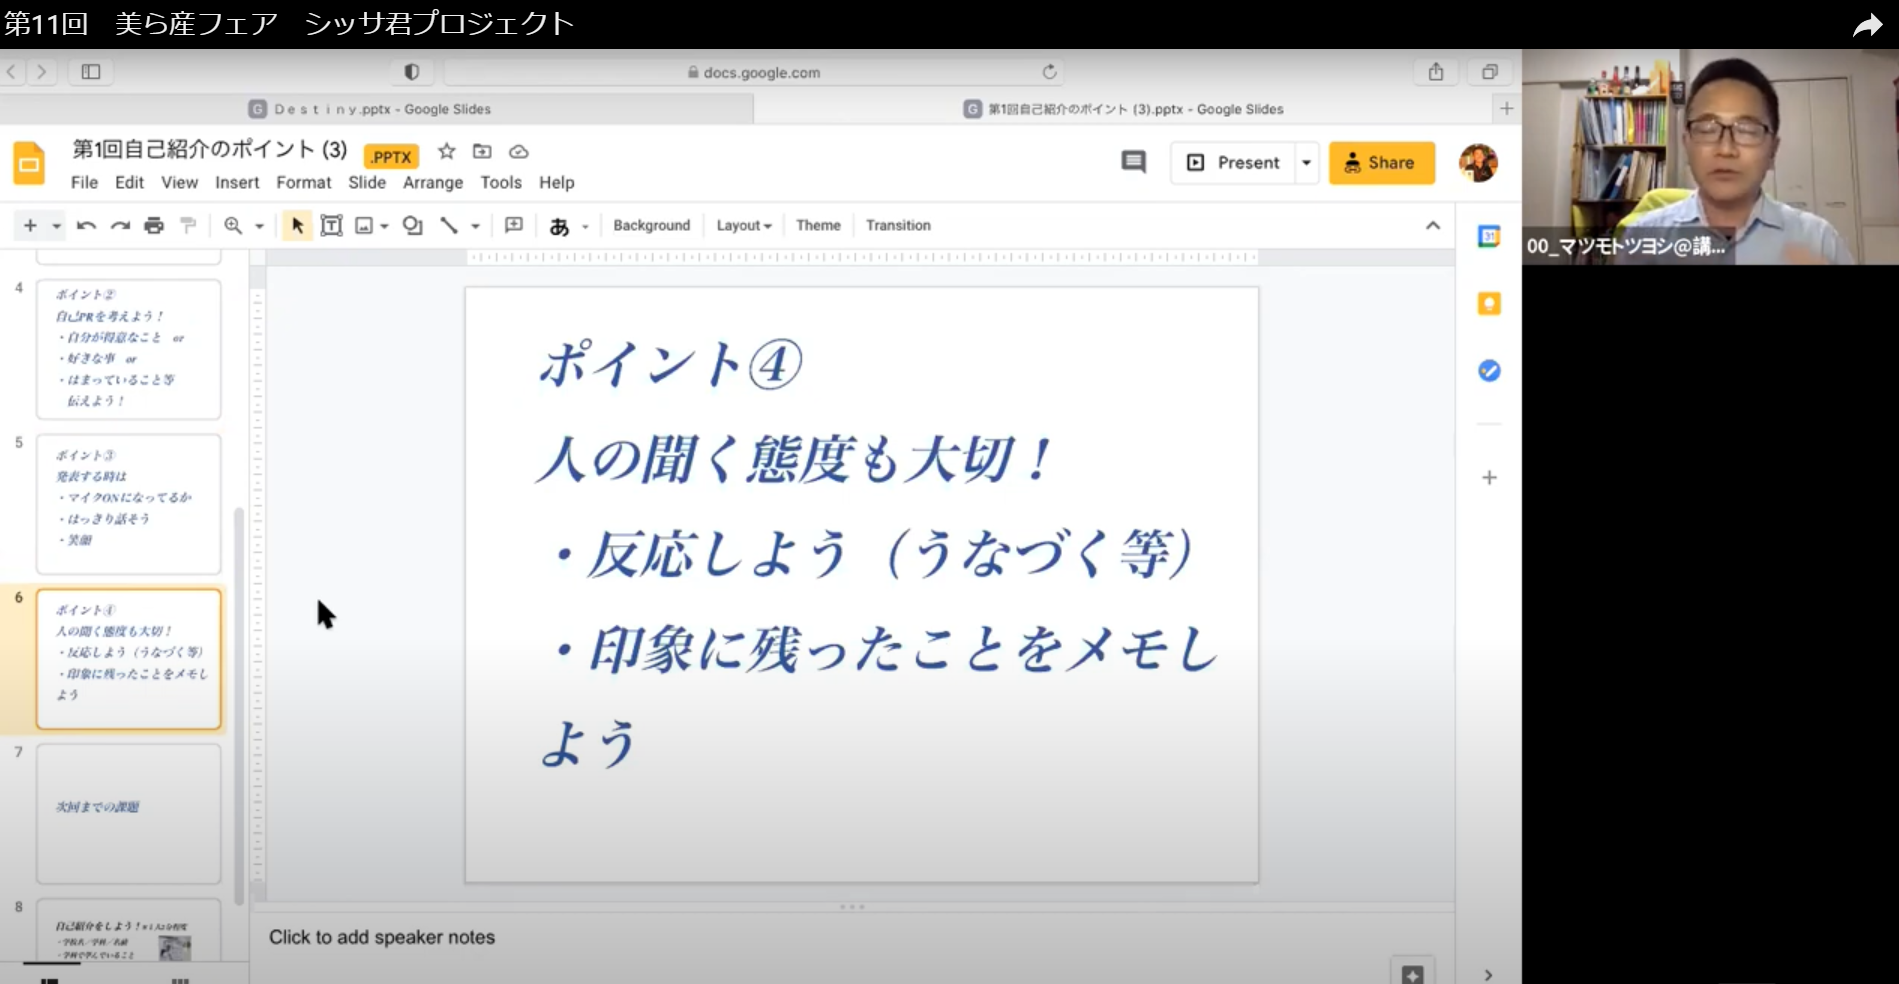The height and width of the screenshot is (984, 1899).
Task: Star the presentation title
Action: click(447, 152)
